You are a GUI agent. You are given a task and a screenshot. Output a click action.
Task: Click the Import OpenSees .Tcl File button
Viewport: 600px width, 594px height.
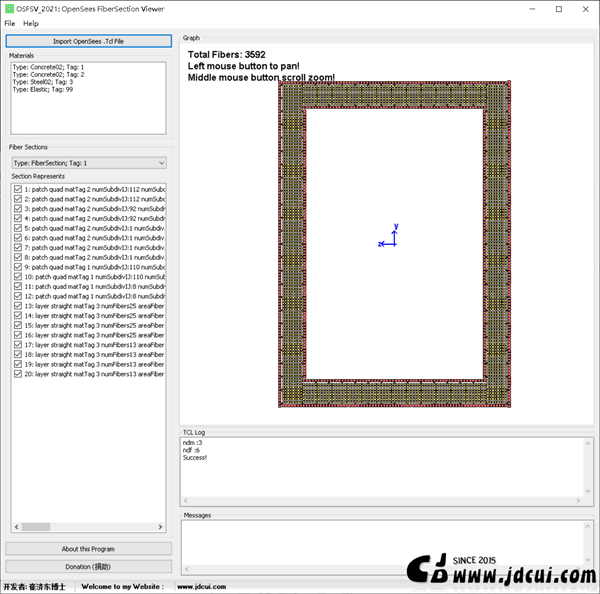(x=88, y=41)
